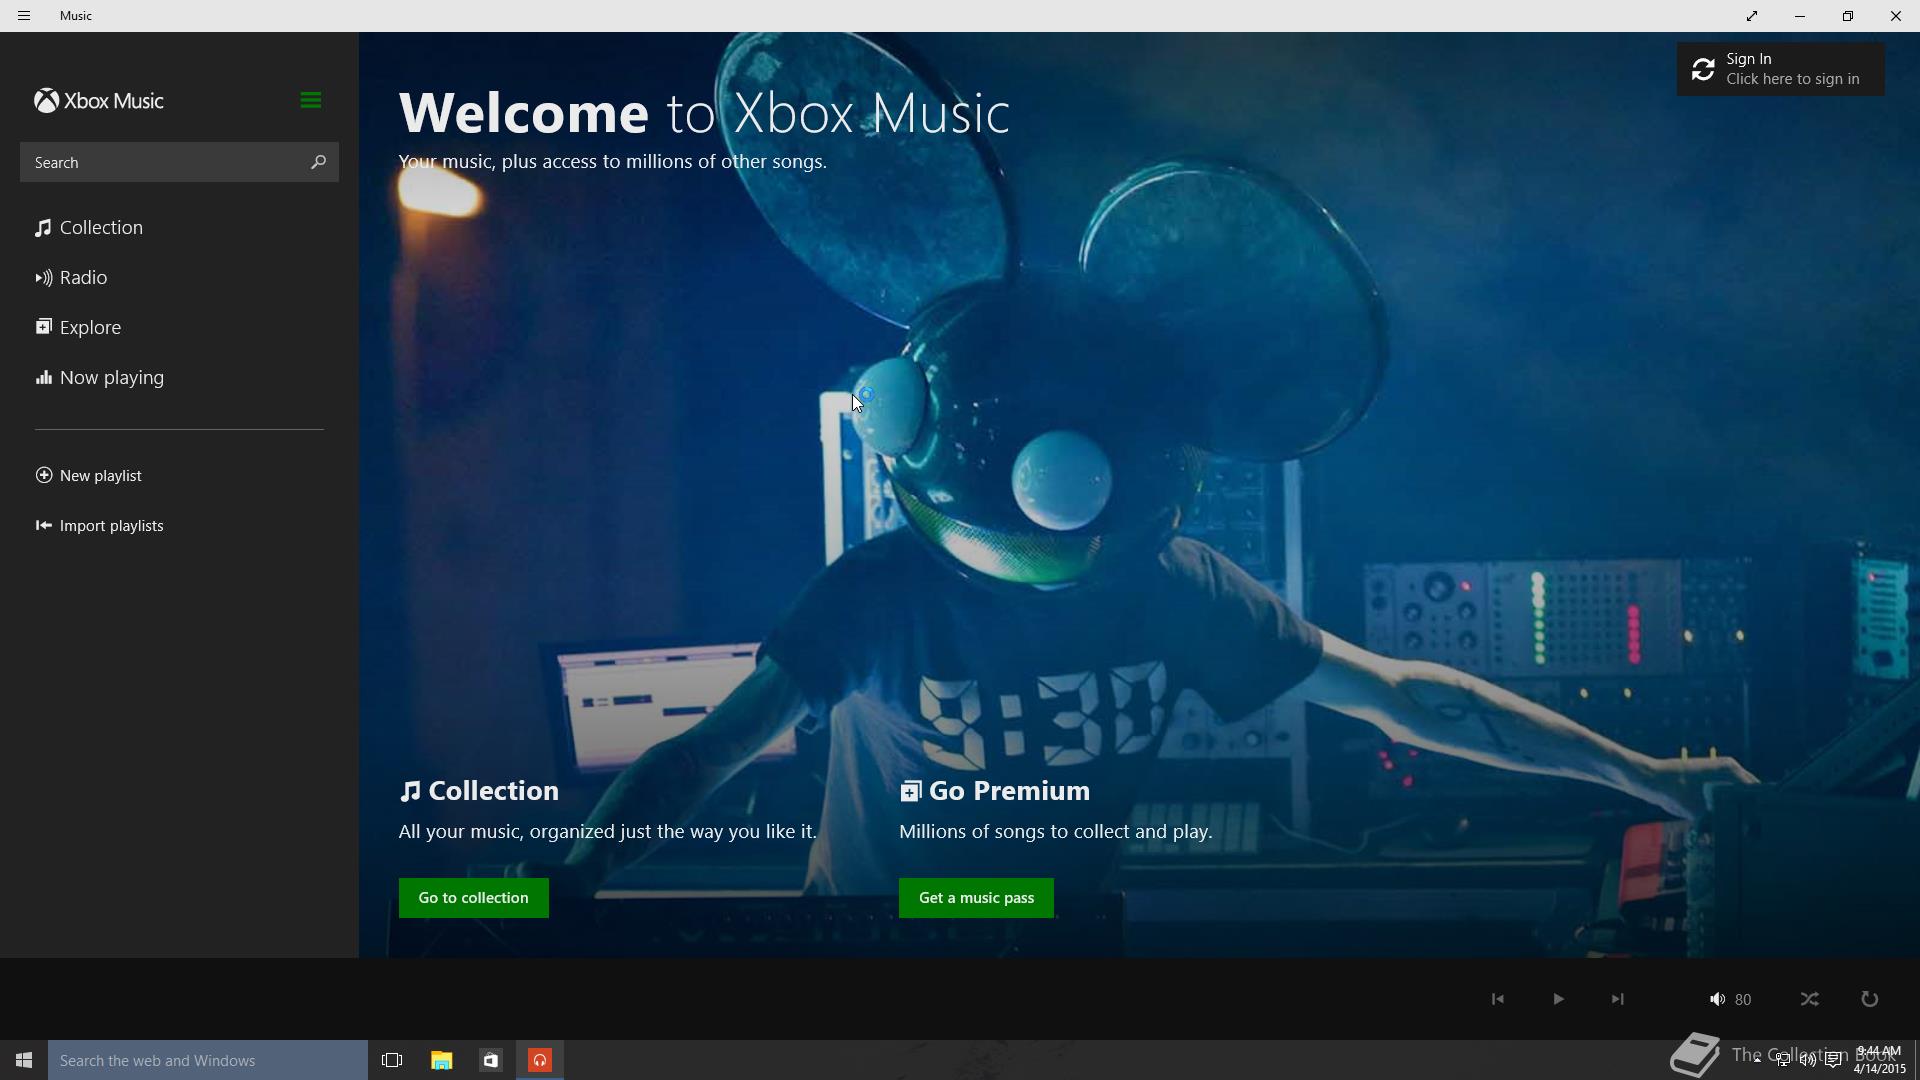This screenshot has height=1080, width=1920.
Task: Open the Explore section
Action: click(78, 328)
